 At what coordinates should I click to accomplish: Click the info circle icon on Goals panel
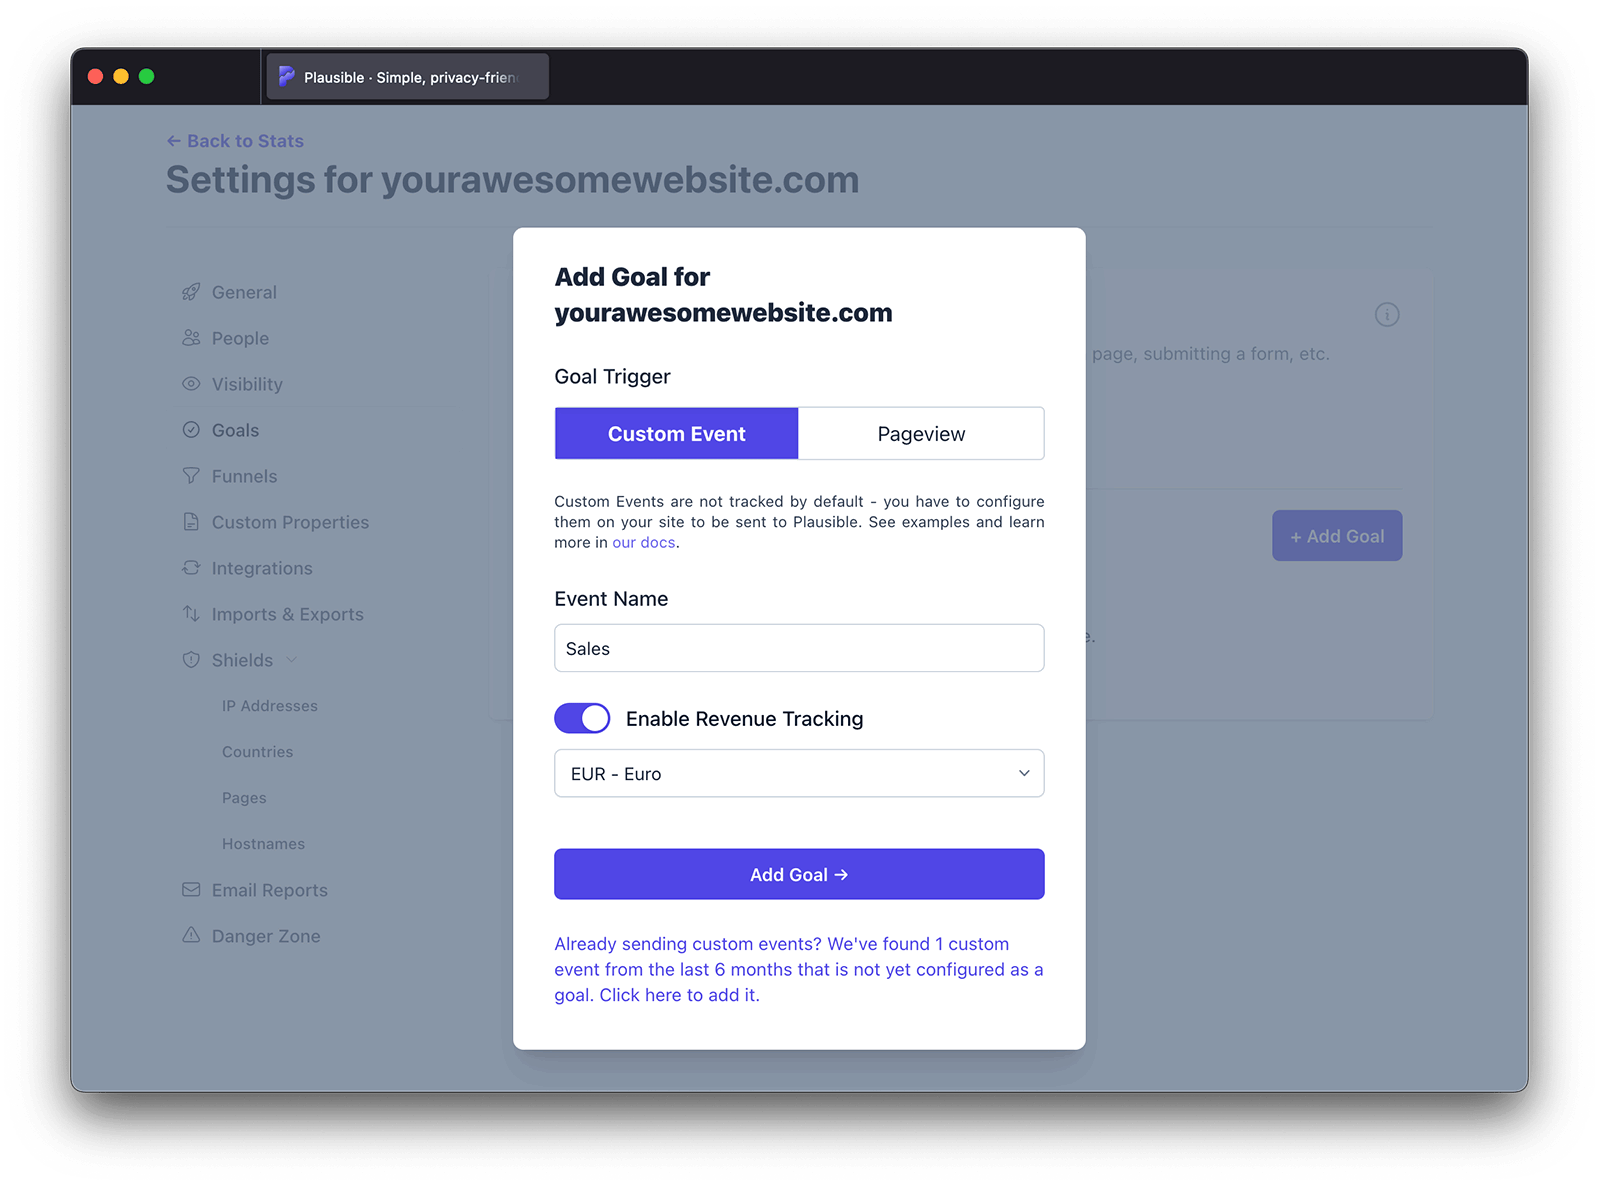tap(1386, 315)
